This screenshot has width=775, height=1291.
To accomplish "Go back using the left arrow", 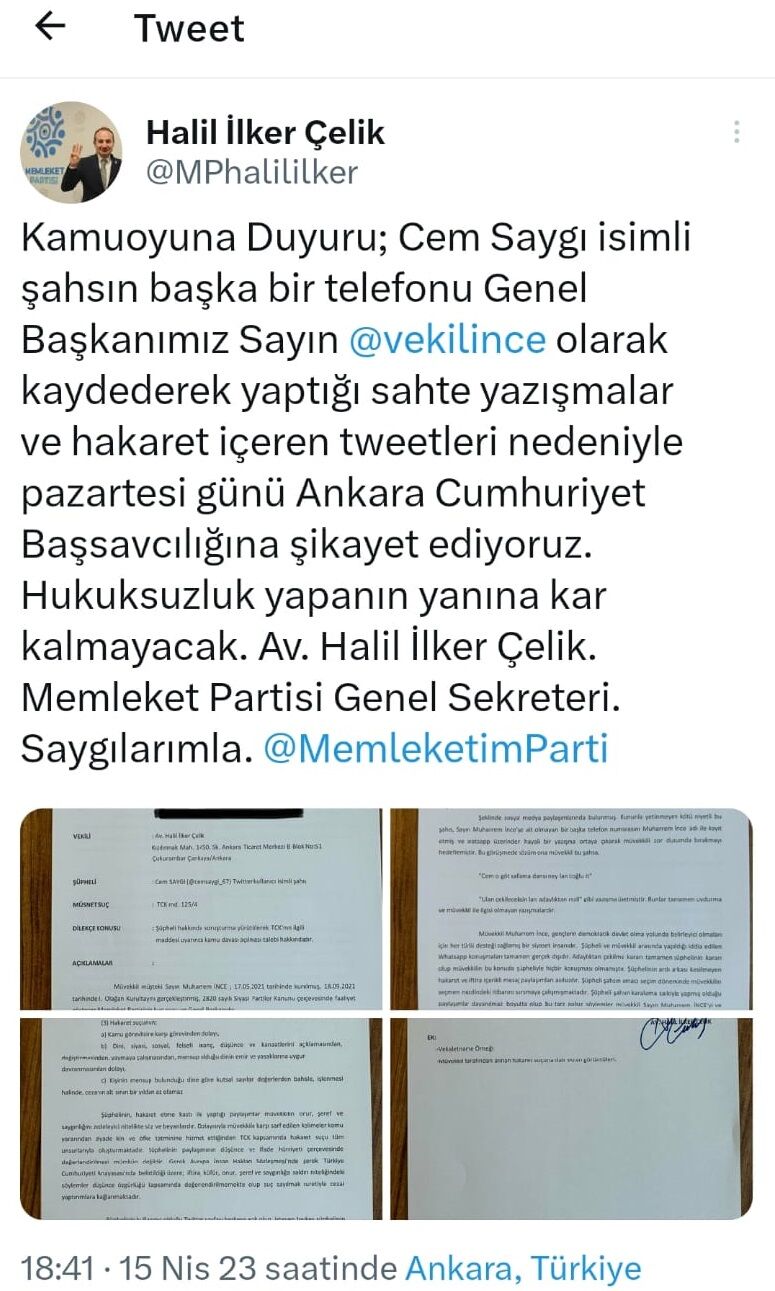I will pyautogui.click(x=50, y=27).
